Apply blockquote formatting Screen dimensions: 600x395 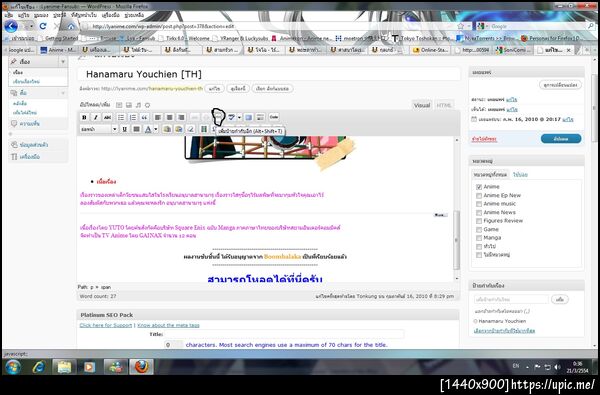pyautogui.click(x=144, y=117)
